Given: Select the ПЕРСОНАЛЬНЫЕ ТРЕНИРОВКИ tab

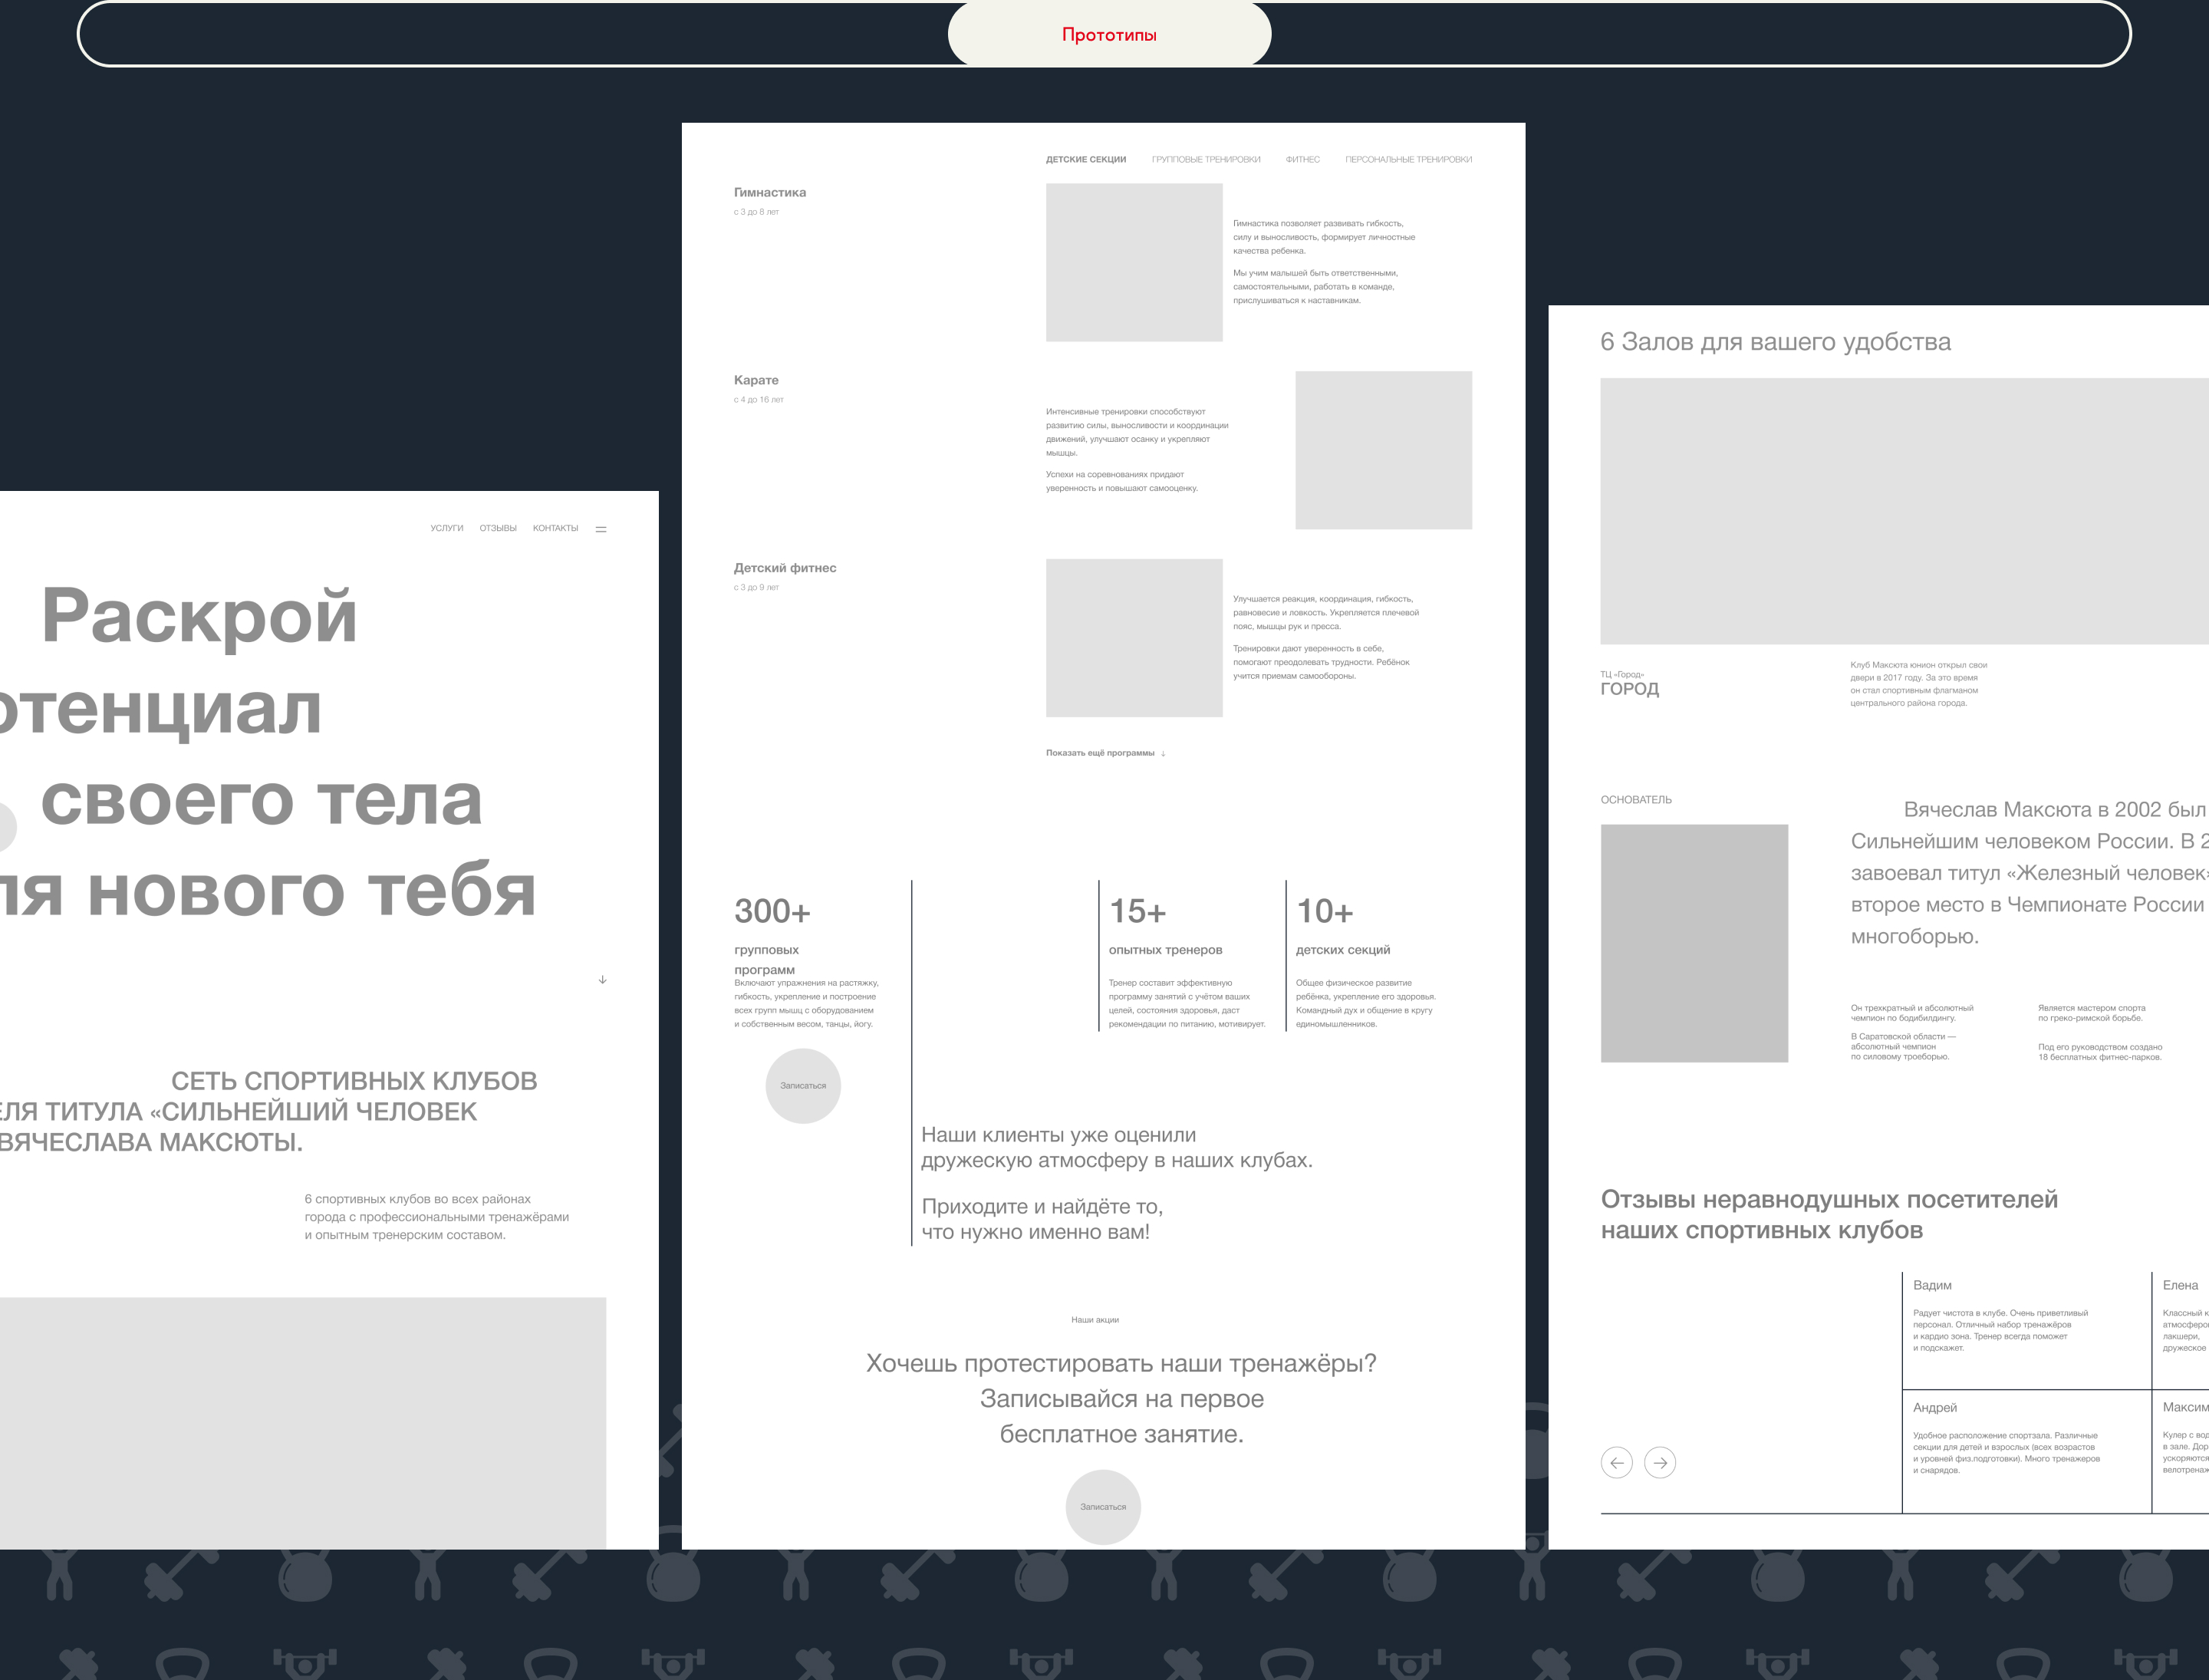Looking at the screenshot, I should (x=1408, y=160).
